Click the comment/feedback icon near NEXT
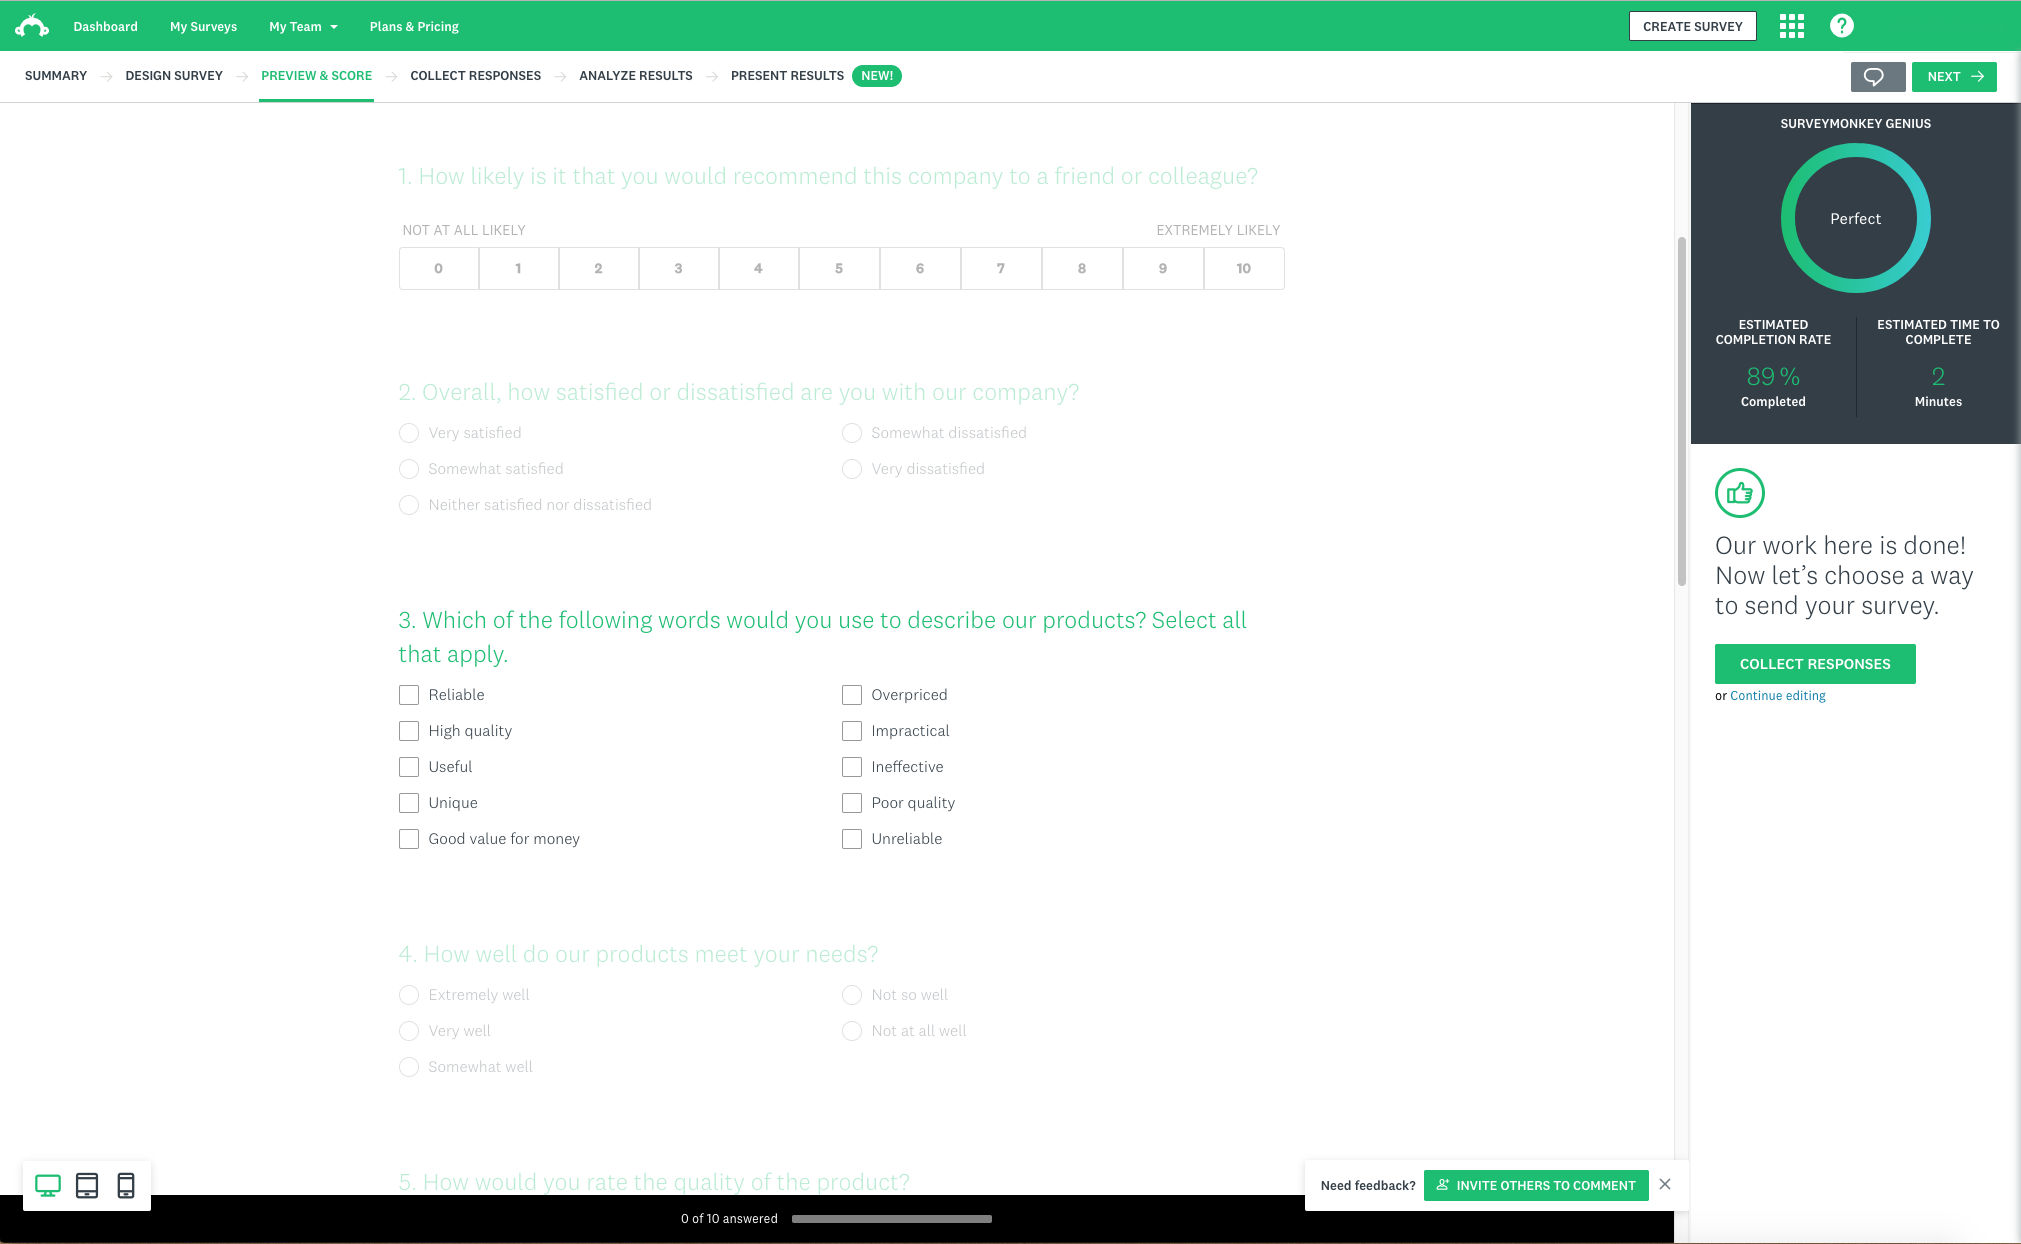Viewport: 2021px width, 1244px height. (x=1875, y=76)
